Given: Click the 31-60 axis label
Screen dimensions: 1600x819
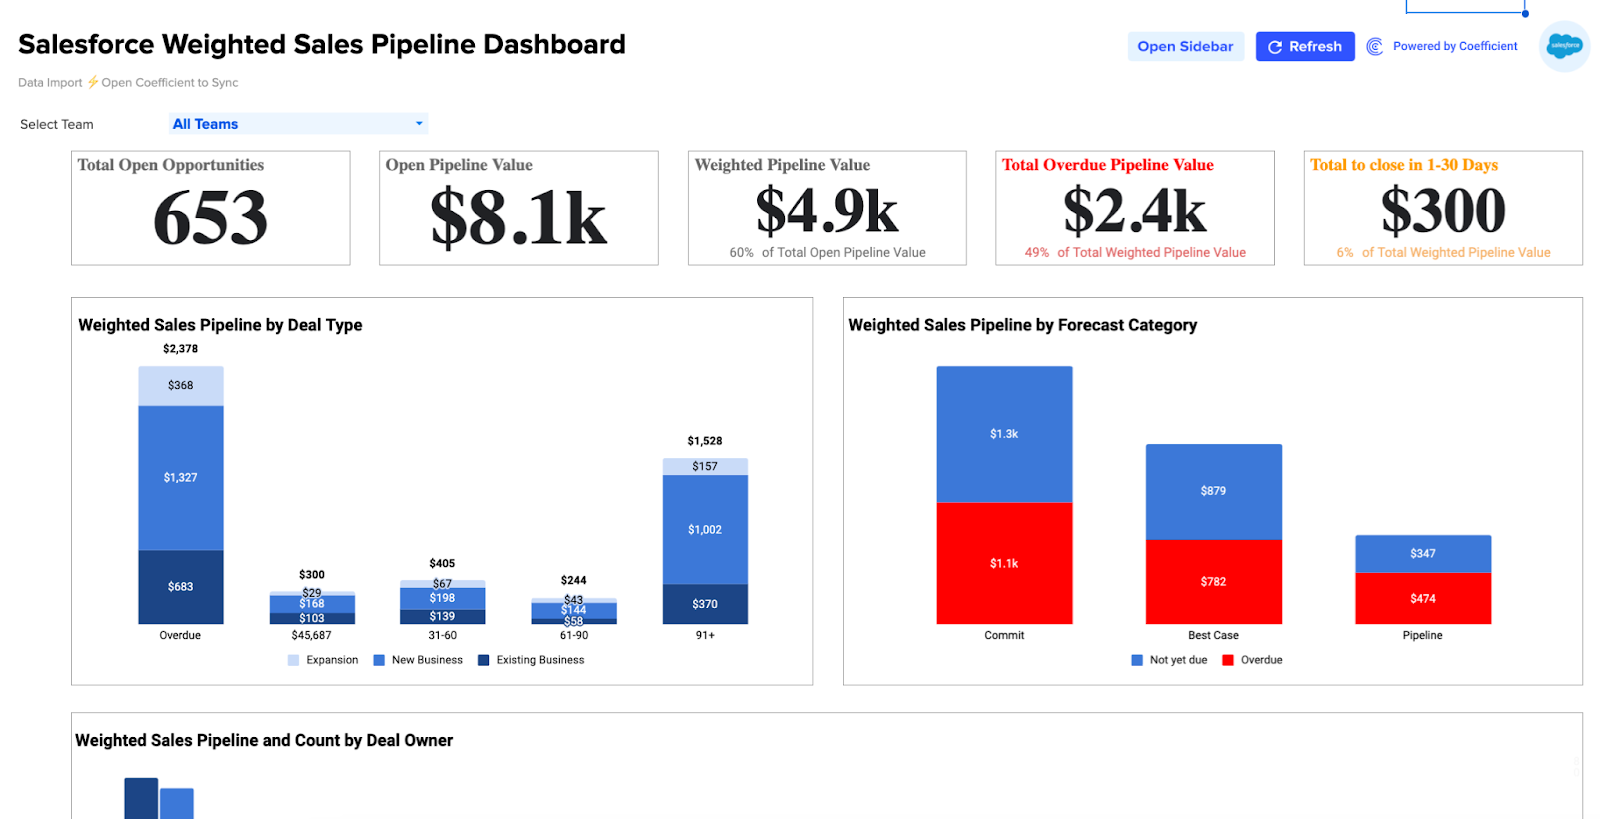Looking at the screenshot, I should coord(443,635).
